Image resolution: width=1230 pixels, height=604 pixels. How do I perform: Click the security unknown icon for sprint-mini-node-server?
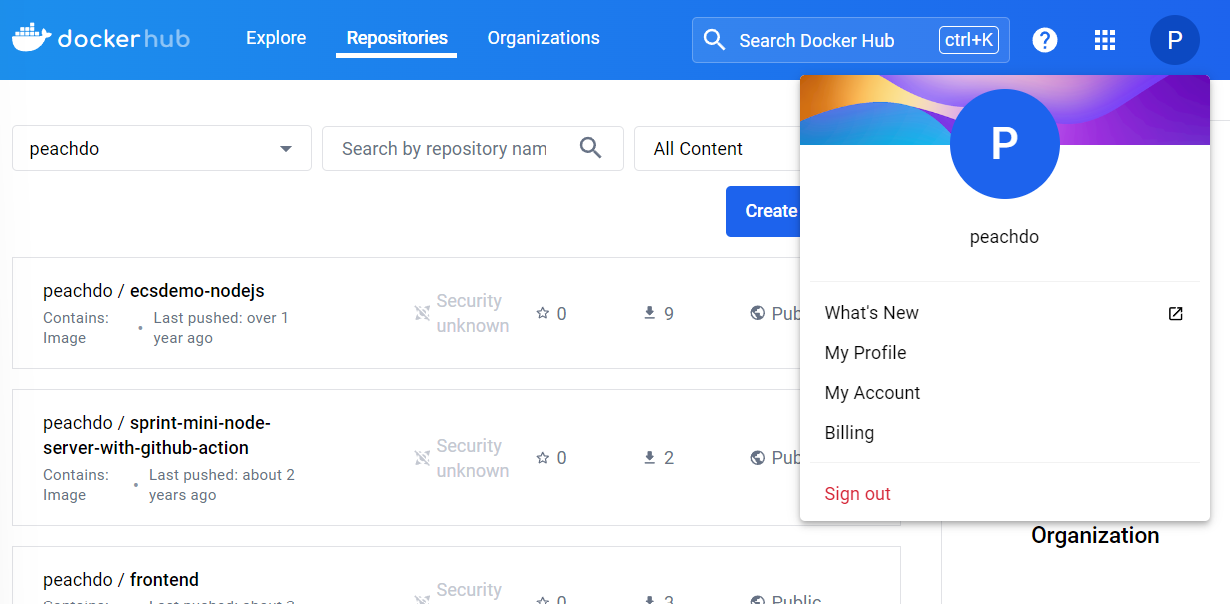(422, 458)
